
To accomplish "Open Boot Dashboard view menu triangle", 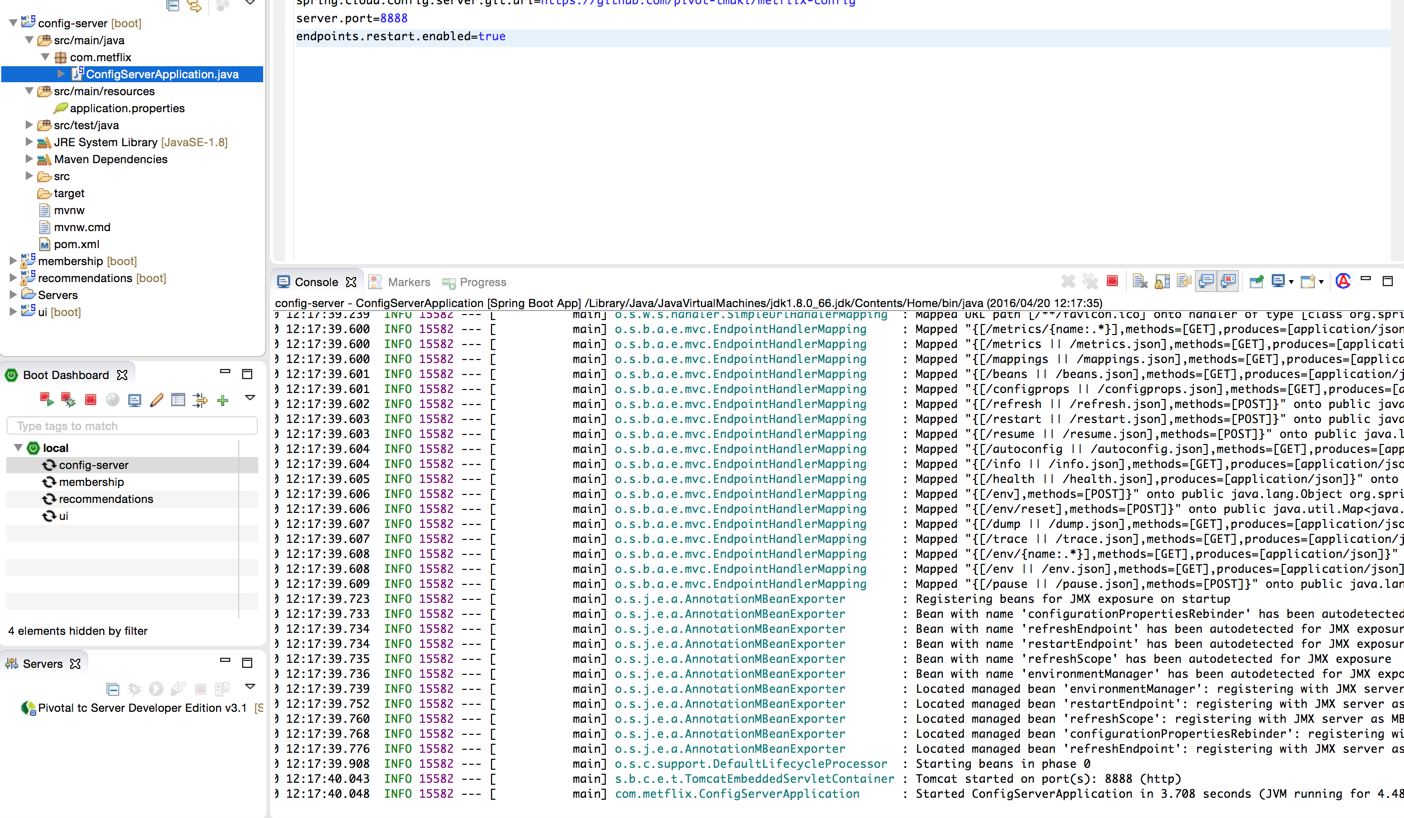I will click(250, 399).
